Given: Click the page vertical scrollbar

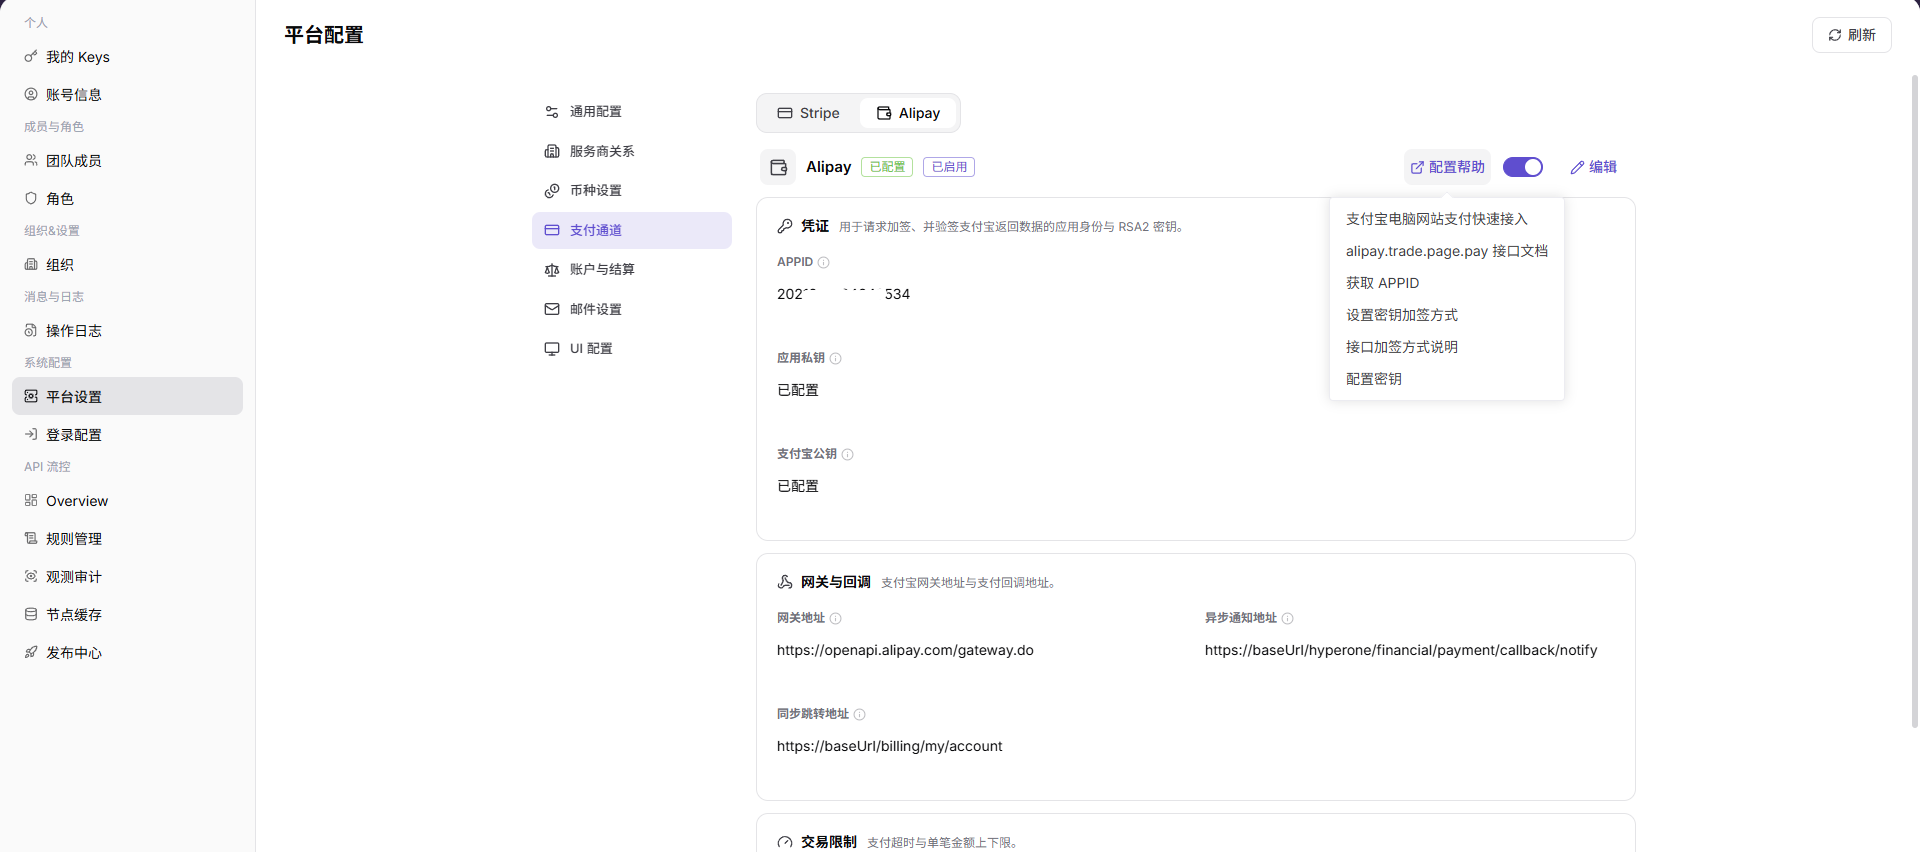Looking at the screenshot, I should click(x=1915, y=400).
